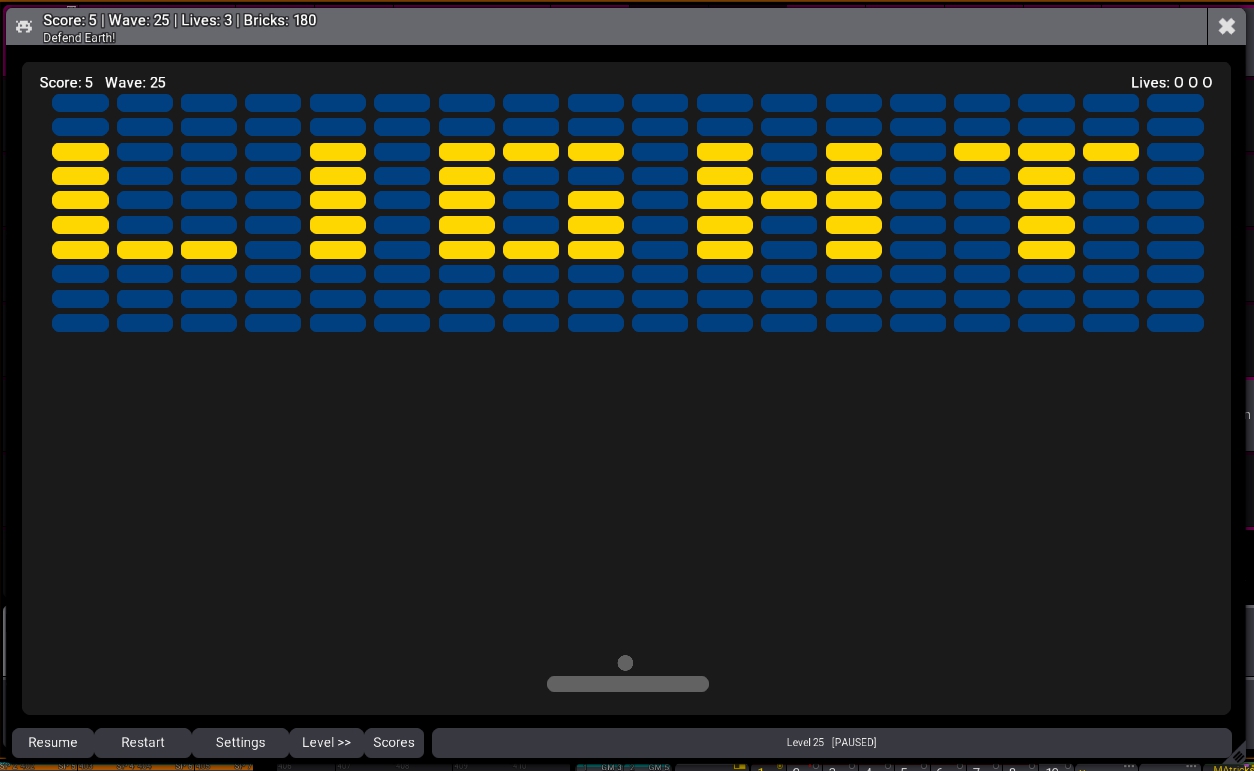Viewport: 1254px width, 771px height.
Task: Click the rightmost yellow brick in the grid
Action: [1110, 152]
